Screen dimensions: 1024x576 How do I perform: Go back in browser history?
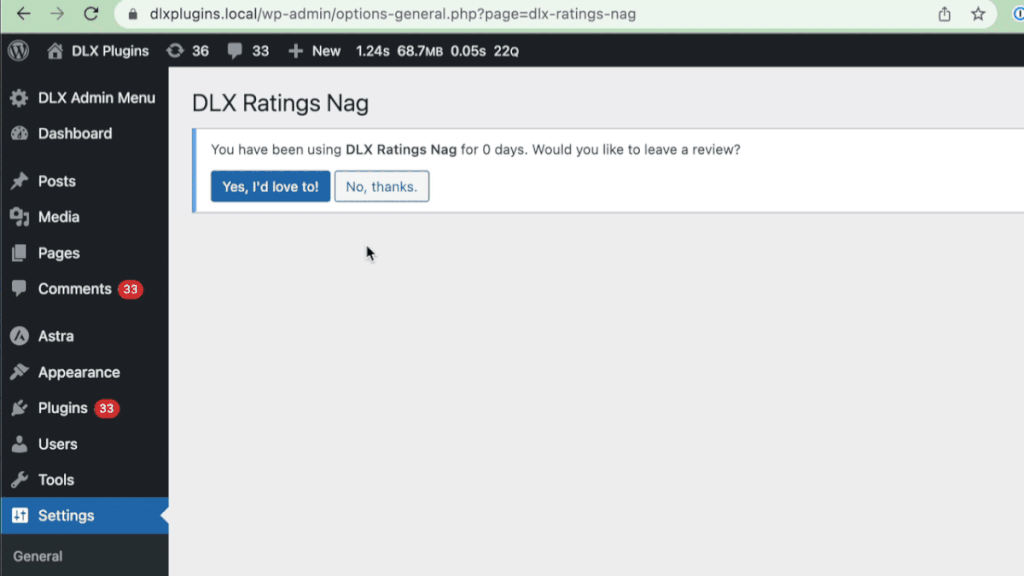click(24, 14)
